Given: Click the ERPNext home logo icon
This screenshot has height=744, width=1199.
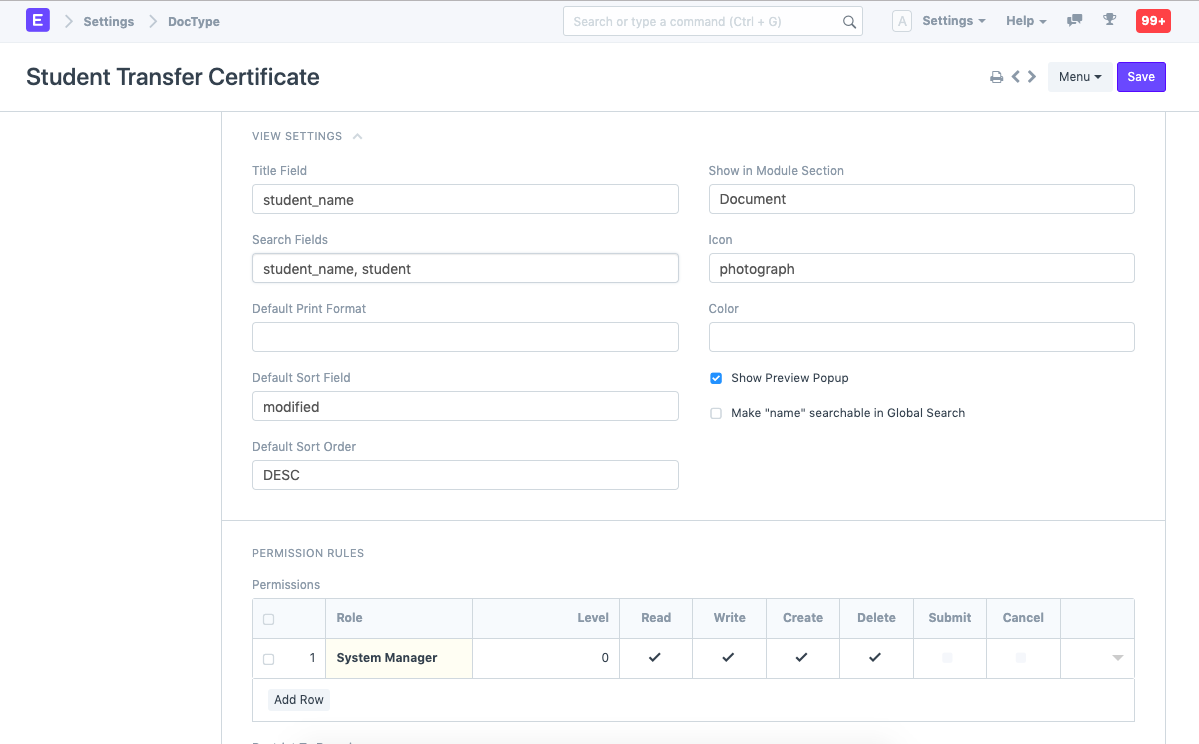Looking at the screenshot, I should [38, 20].
